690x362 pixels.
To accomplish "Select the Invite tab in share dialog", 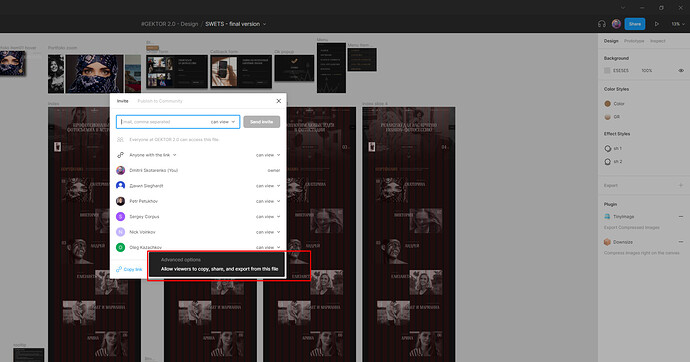I will pyautogui.click(x=122, y=101).
